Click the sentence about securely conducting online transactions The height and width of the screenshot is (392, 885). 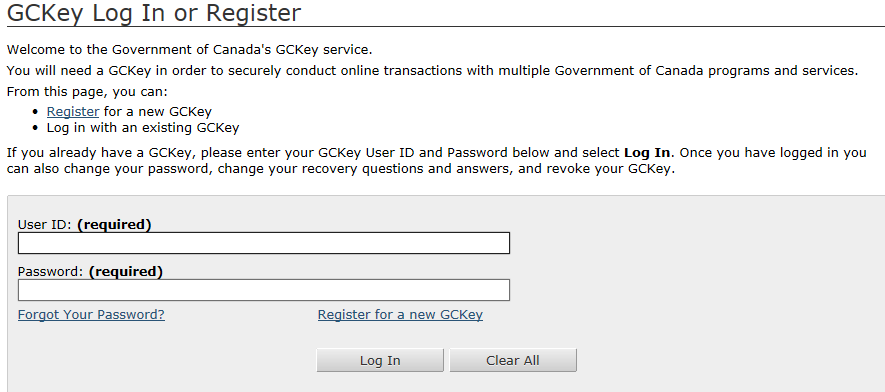point(432,71)
